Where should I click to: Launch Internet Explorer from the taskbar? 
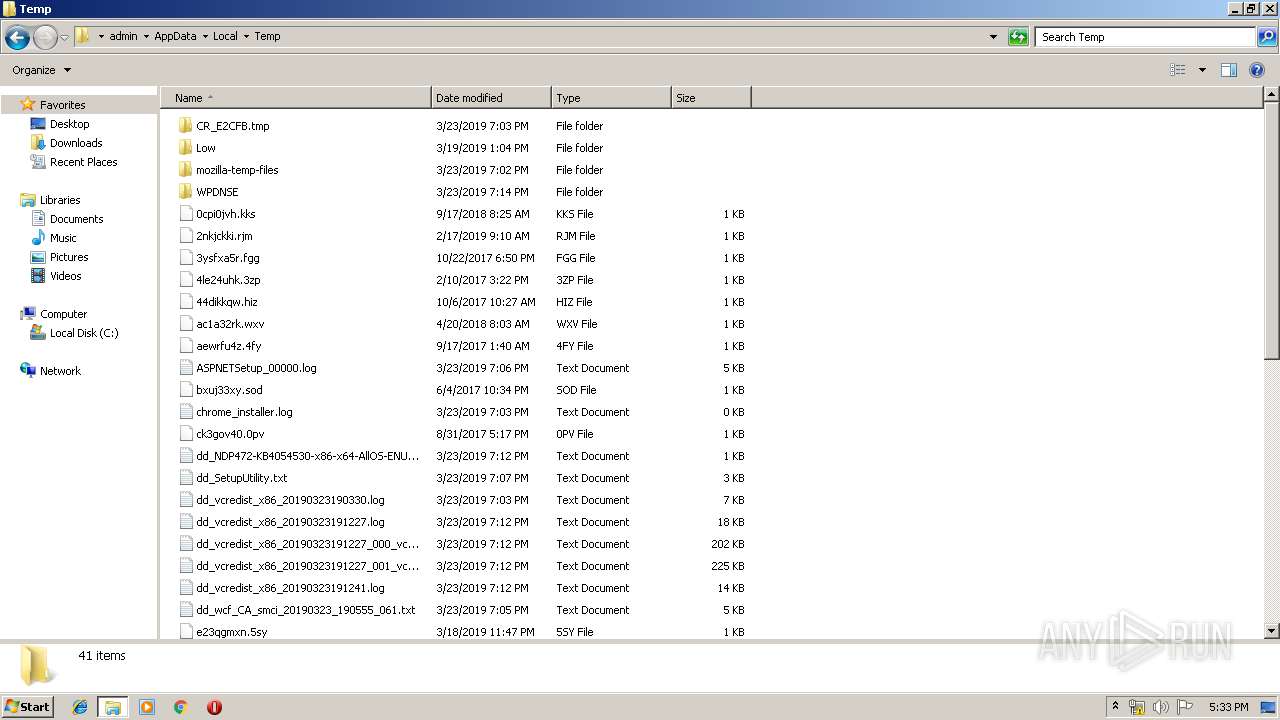pos(80,707)
